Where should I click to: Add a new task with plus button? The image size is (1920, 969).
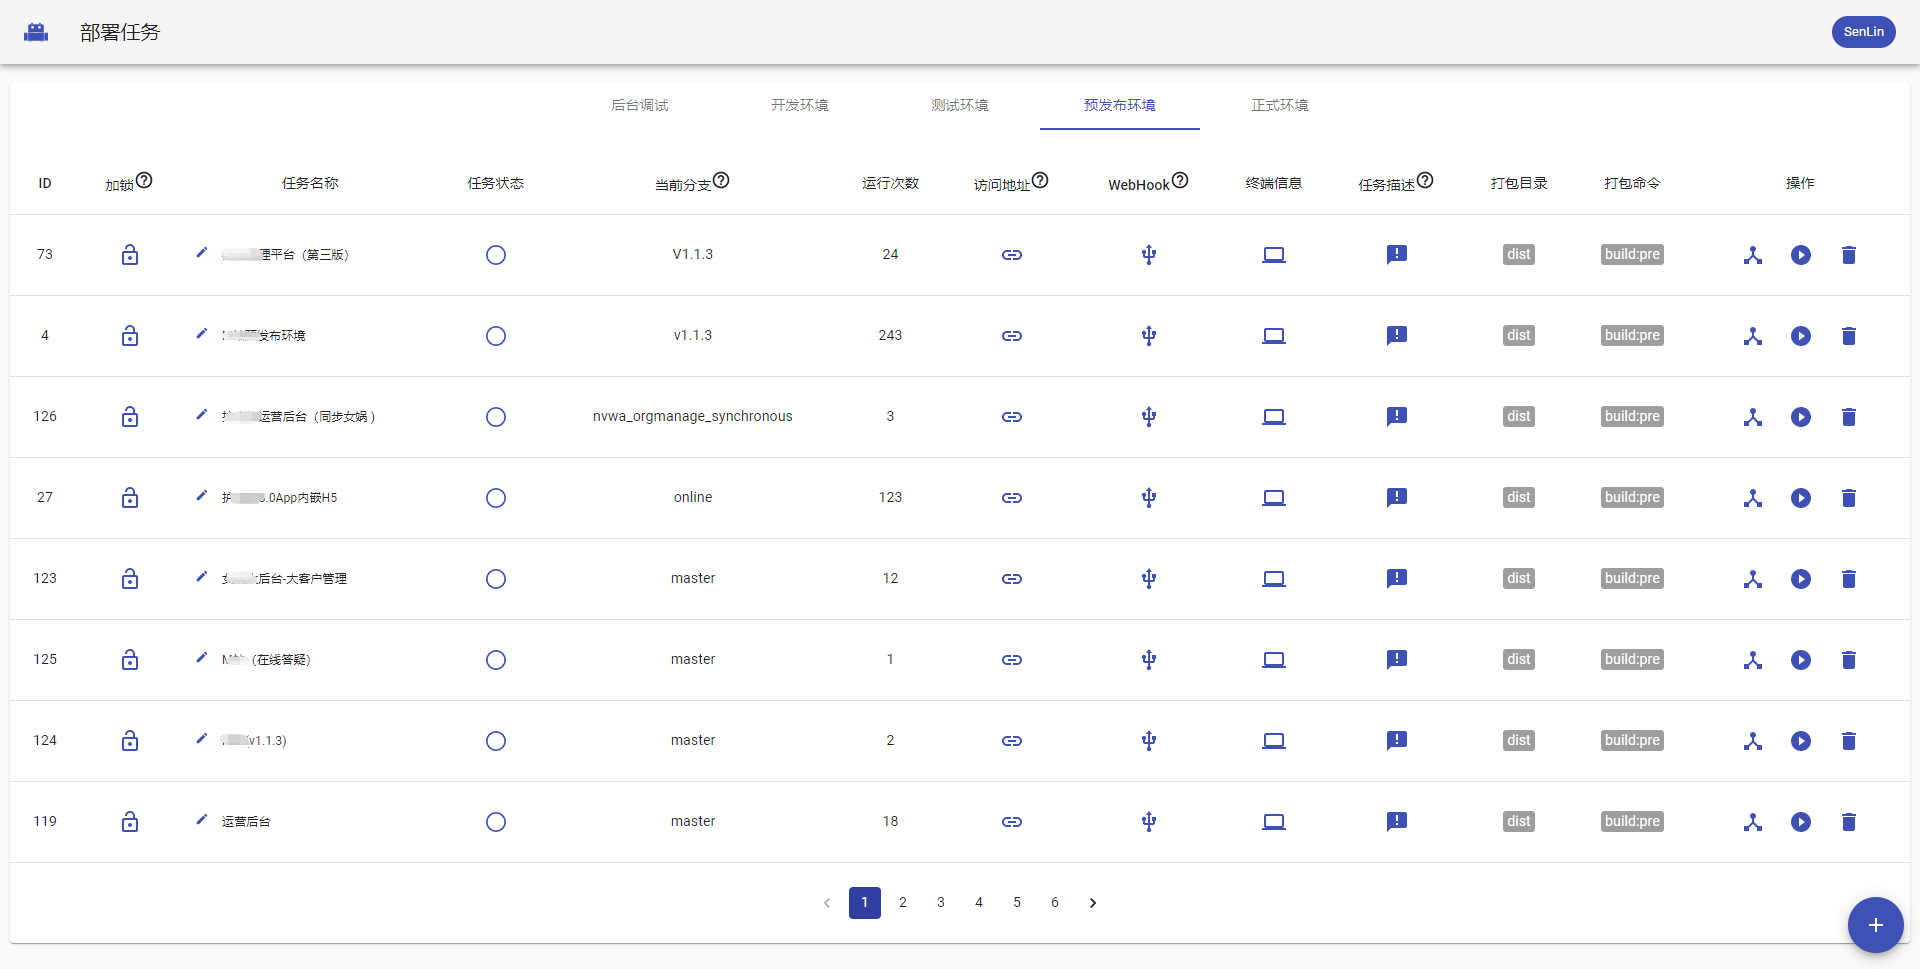1876,925
